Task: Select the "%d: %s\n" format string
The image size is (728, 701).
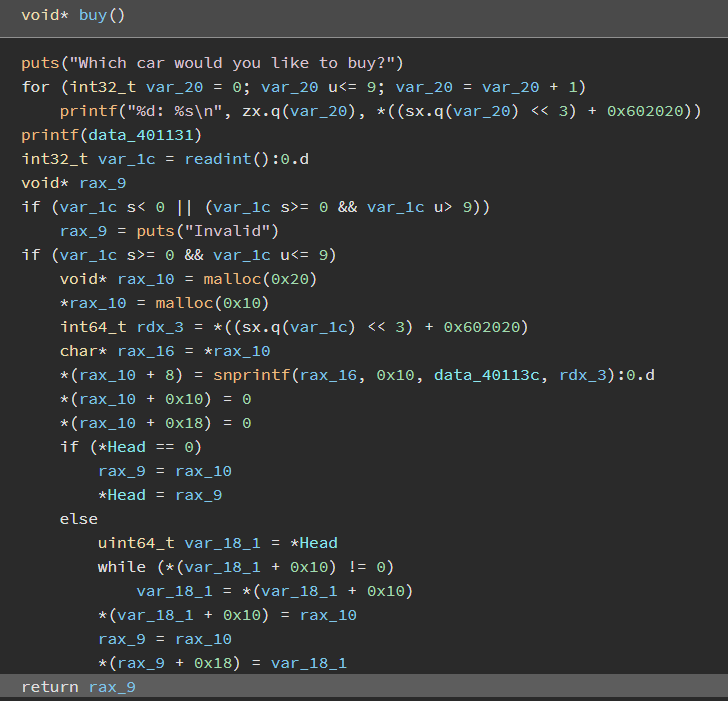Action: coord(179,111)
